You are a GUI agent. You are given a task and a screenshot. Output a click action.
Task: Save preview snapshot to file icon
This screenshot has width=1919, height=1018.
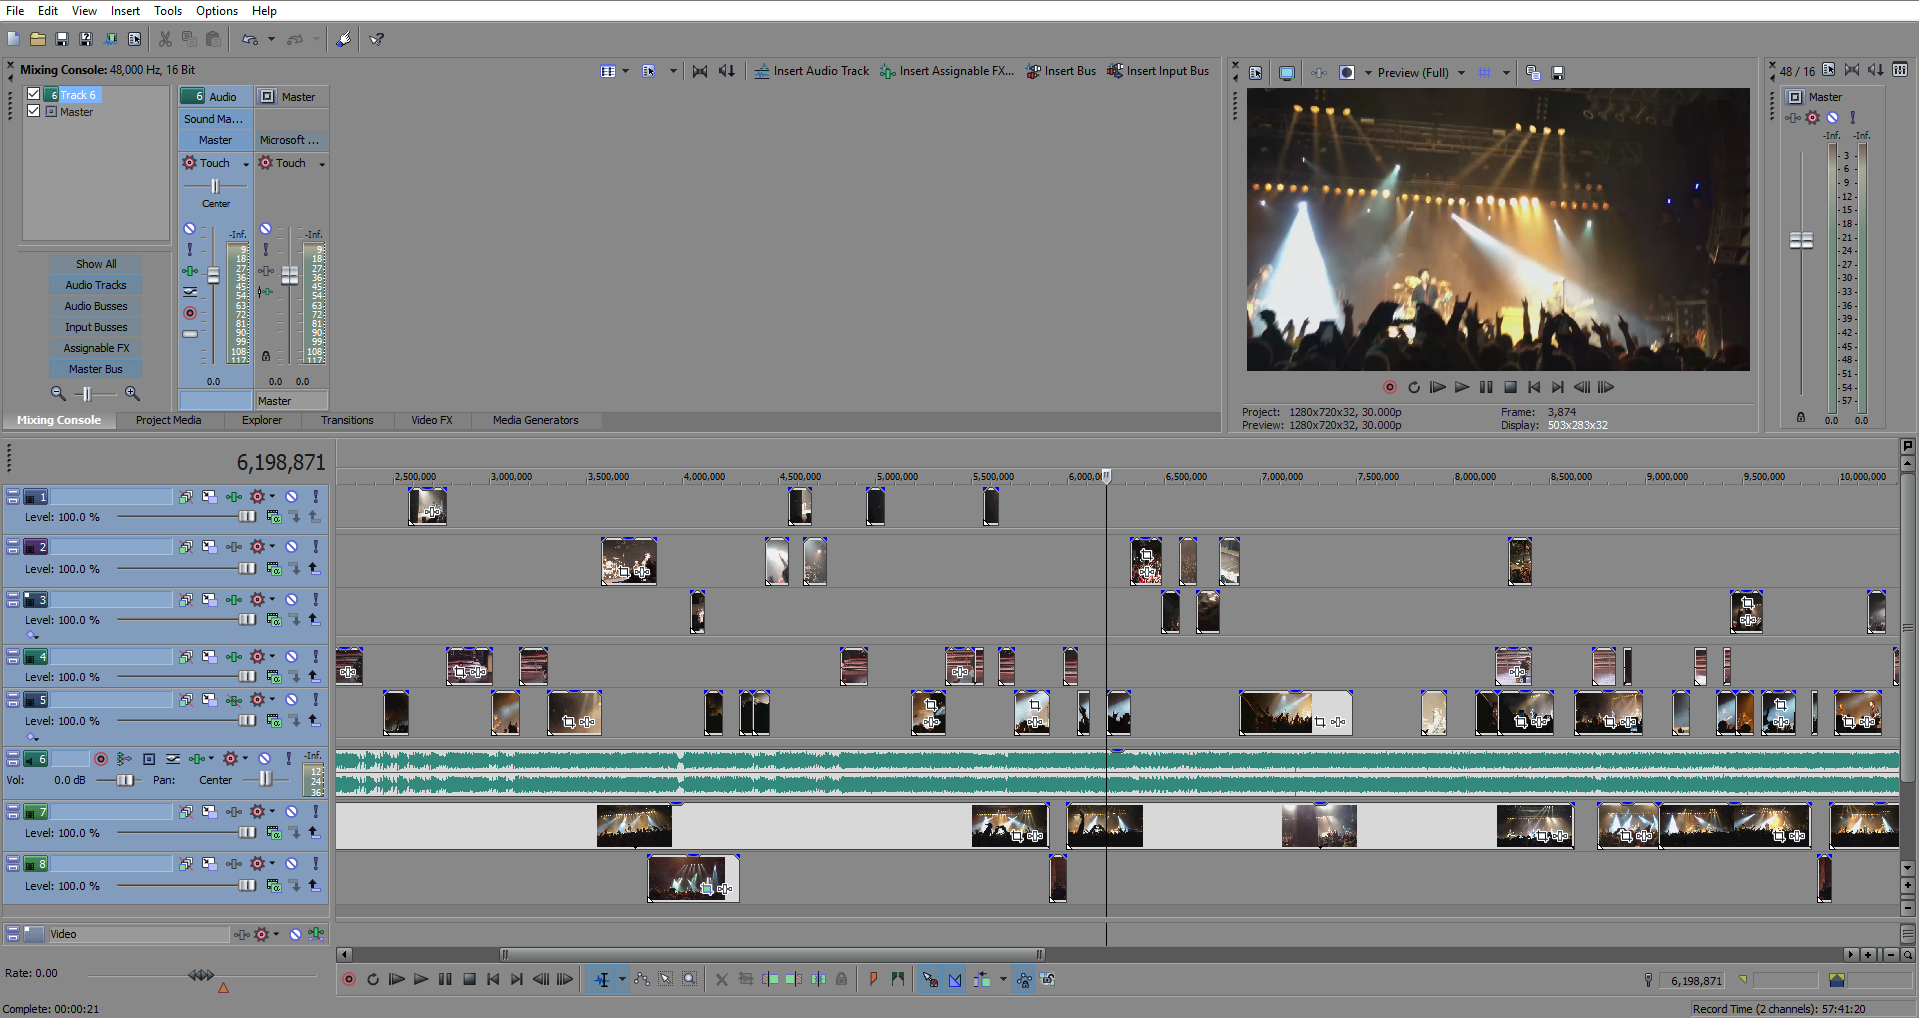coord(1557,72)
